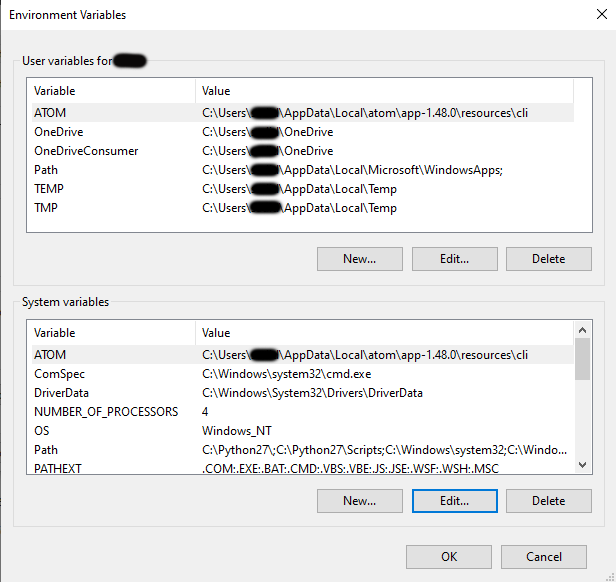Click Edit button under User variables
Viewport: 616px width, 582px height.
click(x=454, y=259)
